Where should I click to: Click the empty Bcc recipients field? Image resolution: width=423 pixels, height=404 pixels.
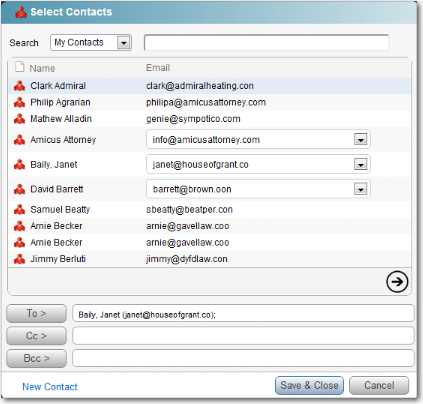pos(243,358)
